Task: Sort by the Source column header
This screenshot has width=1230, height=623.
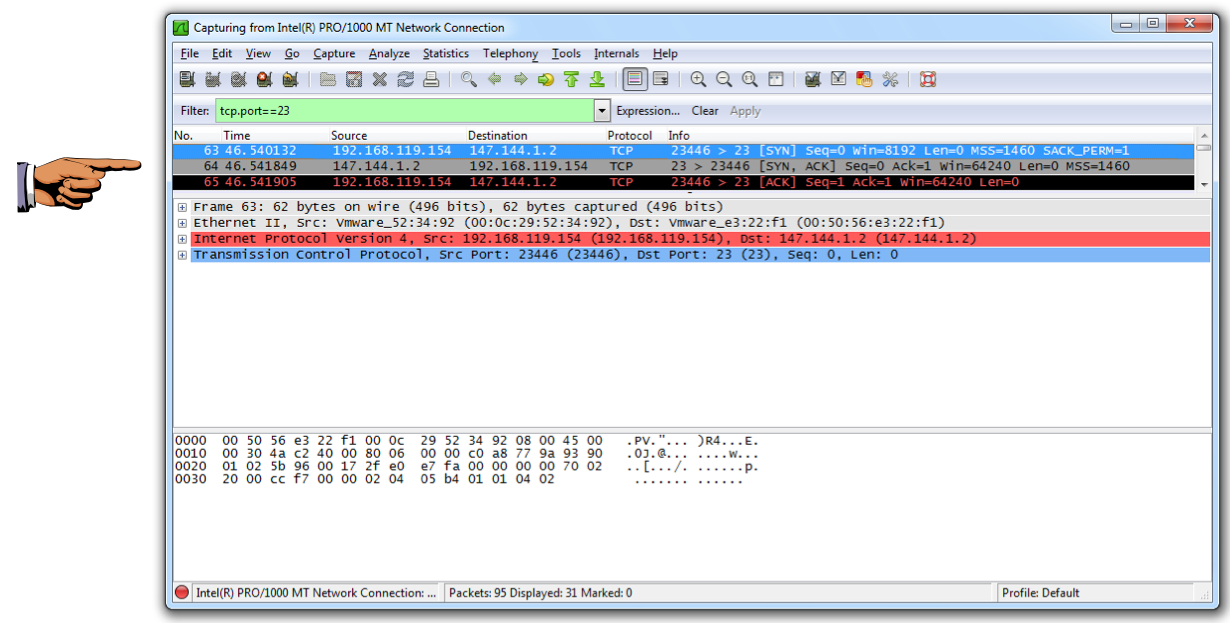Action: point(397,135)
